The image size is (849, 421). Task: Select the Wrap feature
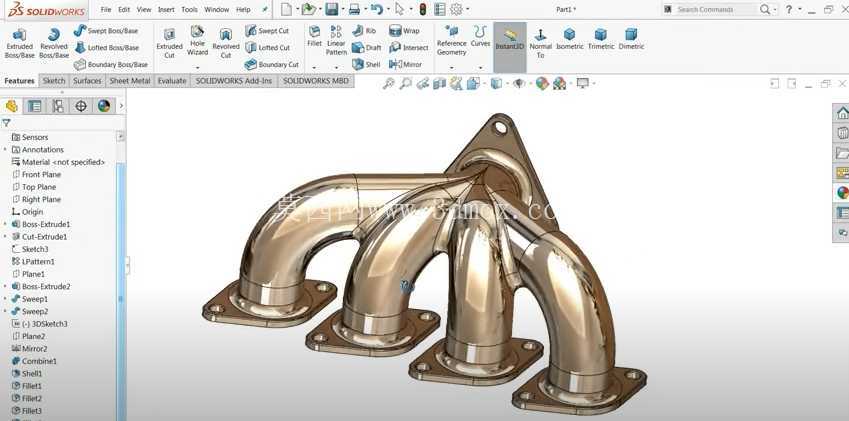[404, 31]
